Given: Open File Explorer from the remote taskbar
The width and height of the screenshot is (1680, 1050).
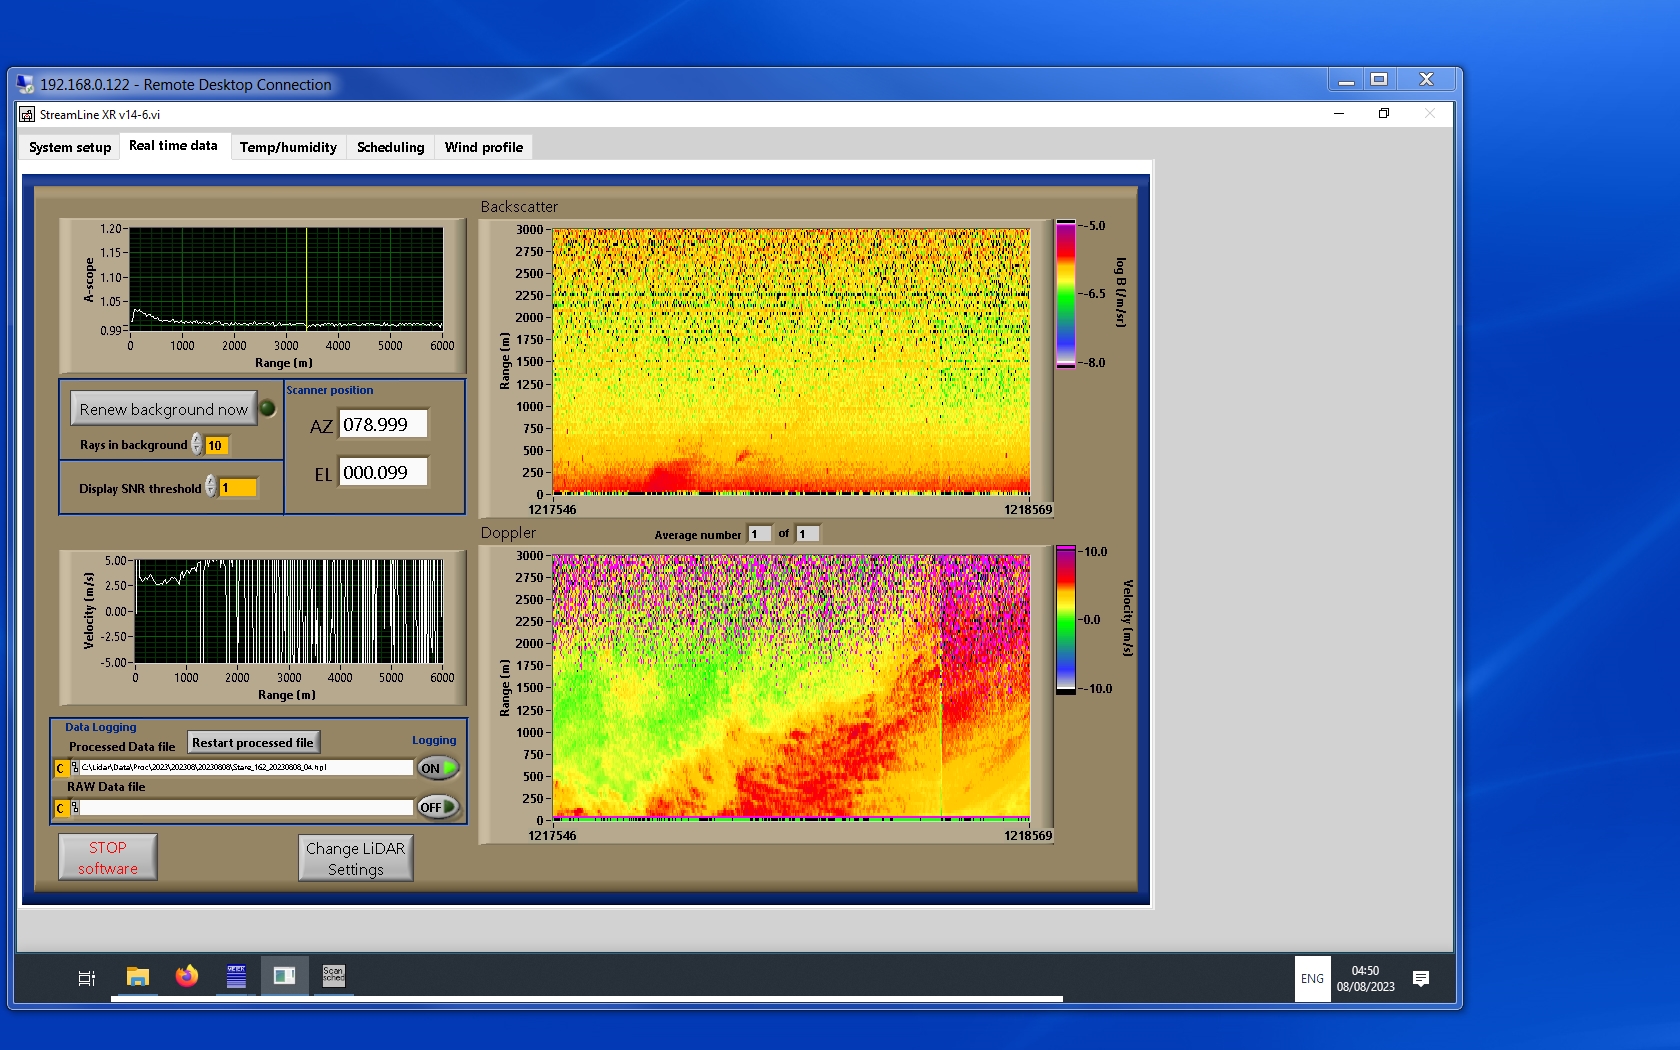Looking at the screenshot, I should tap(138, 976).
